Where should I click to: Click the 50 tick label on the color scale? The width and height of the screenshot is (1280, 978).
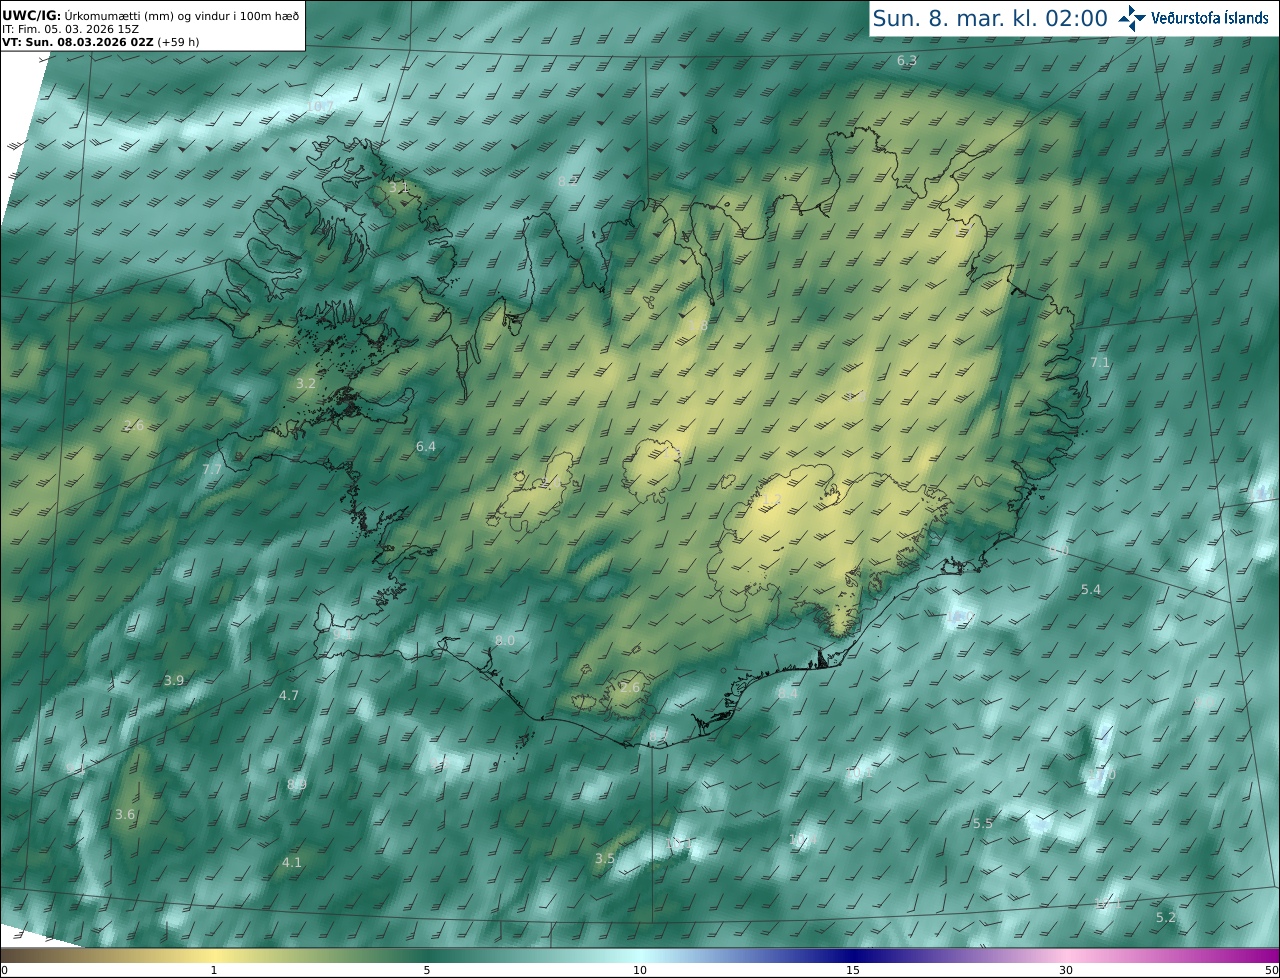(1272, 970)
